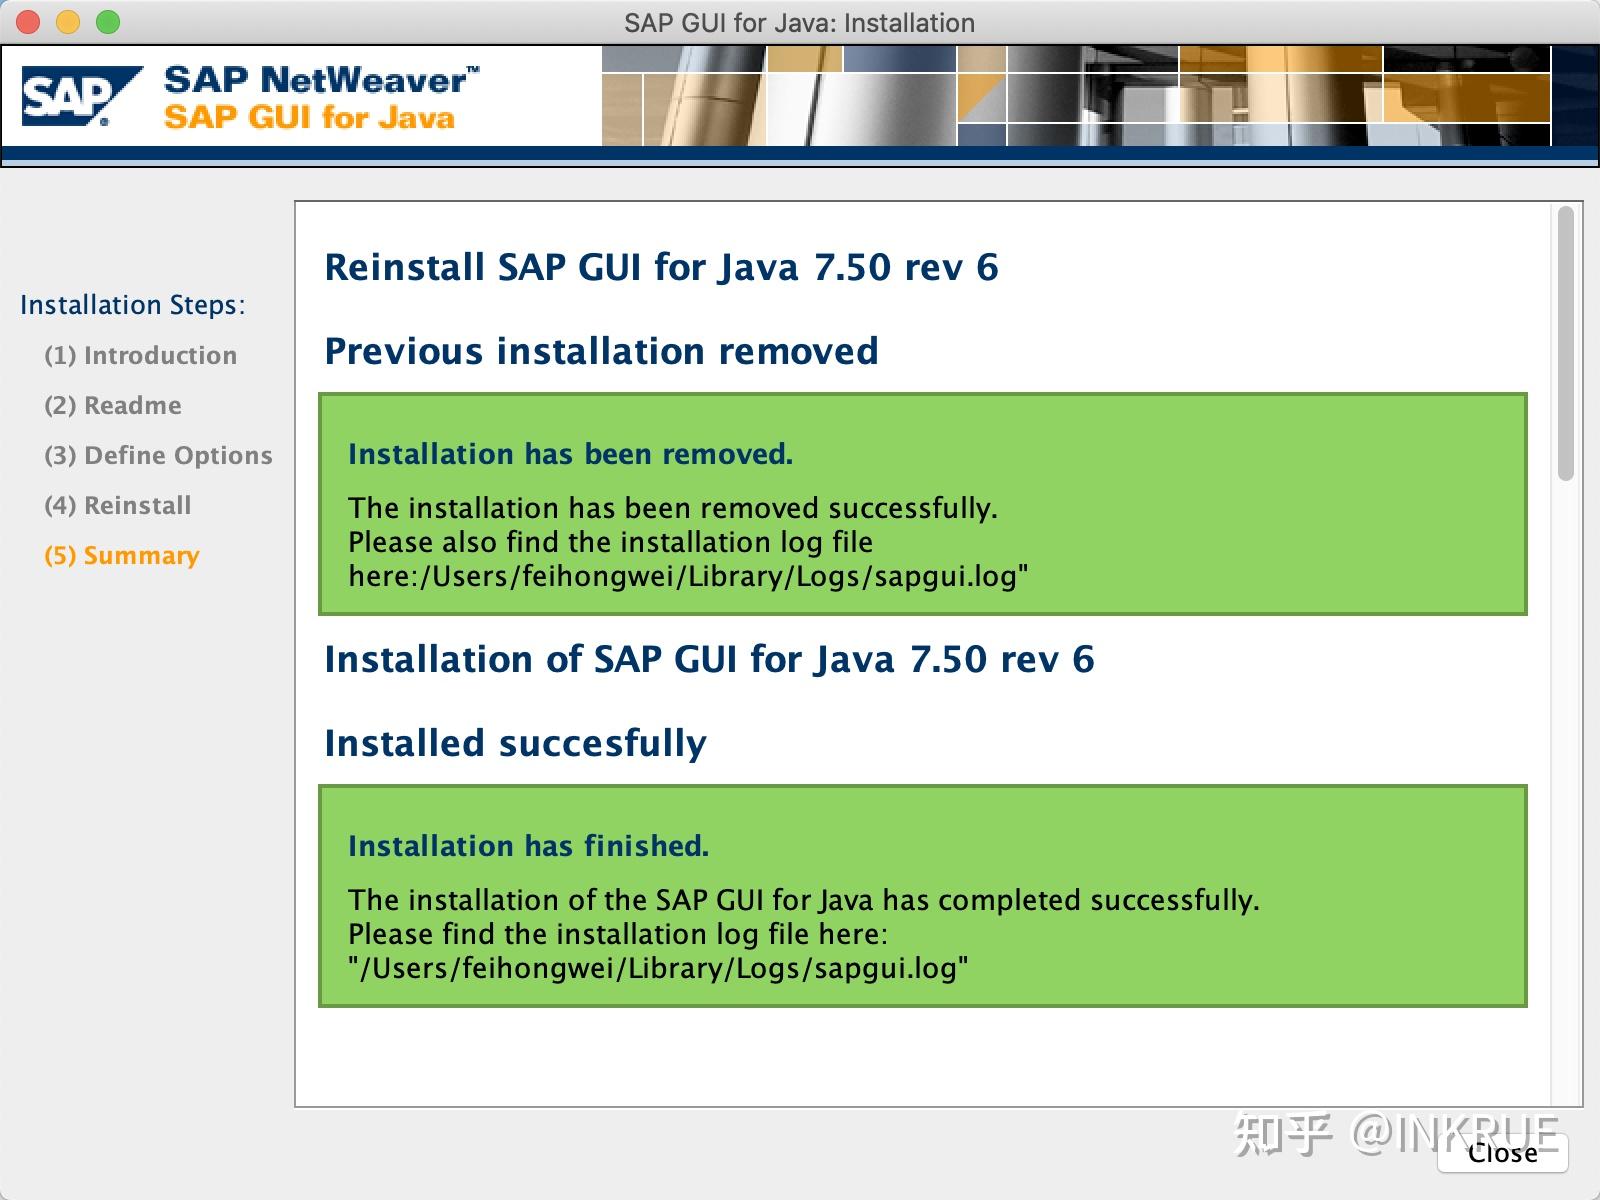Select the Introduction step
Screen dimensions: 1600x1200
click(x=141, y=355)
